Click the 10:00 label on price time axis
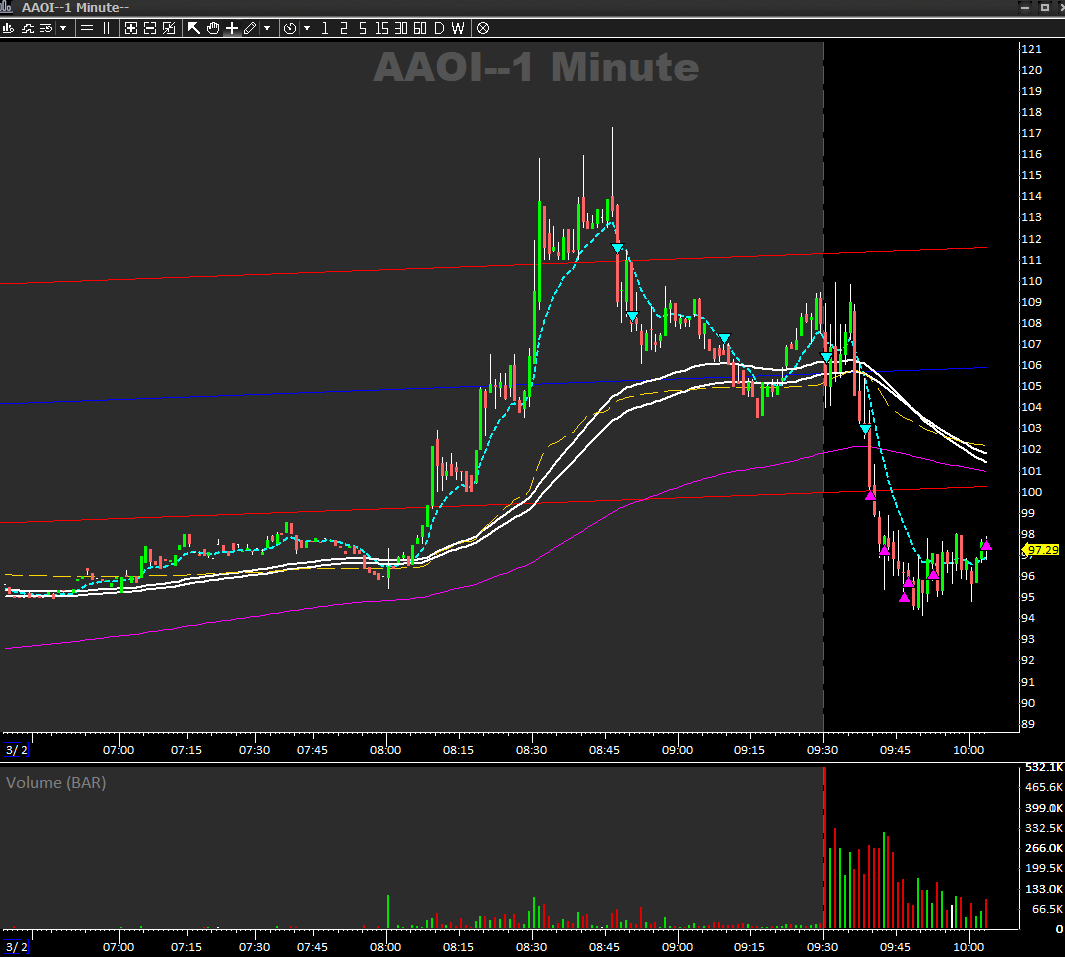Viewport: 1065px width, 957px height. (x=968, y=750)
